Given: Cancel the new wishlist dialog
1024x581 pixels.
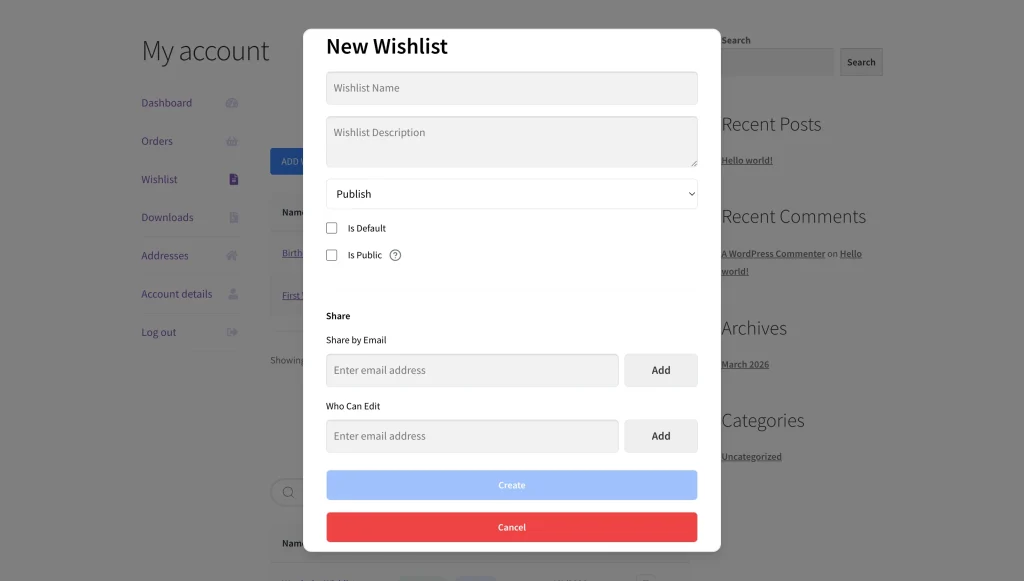Looking at the screenshot, I should 511,527.
